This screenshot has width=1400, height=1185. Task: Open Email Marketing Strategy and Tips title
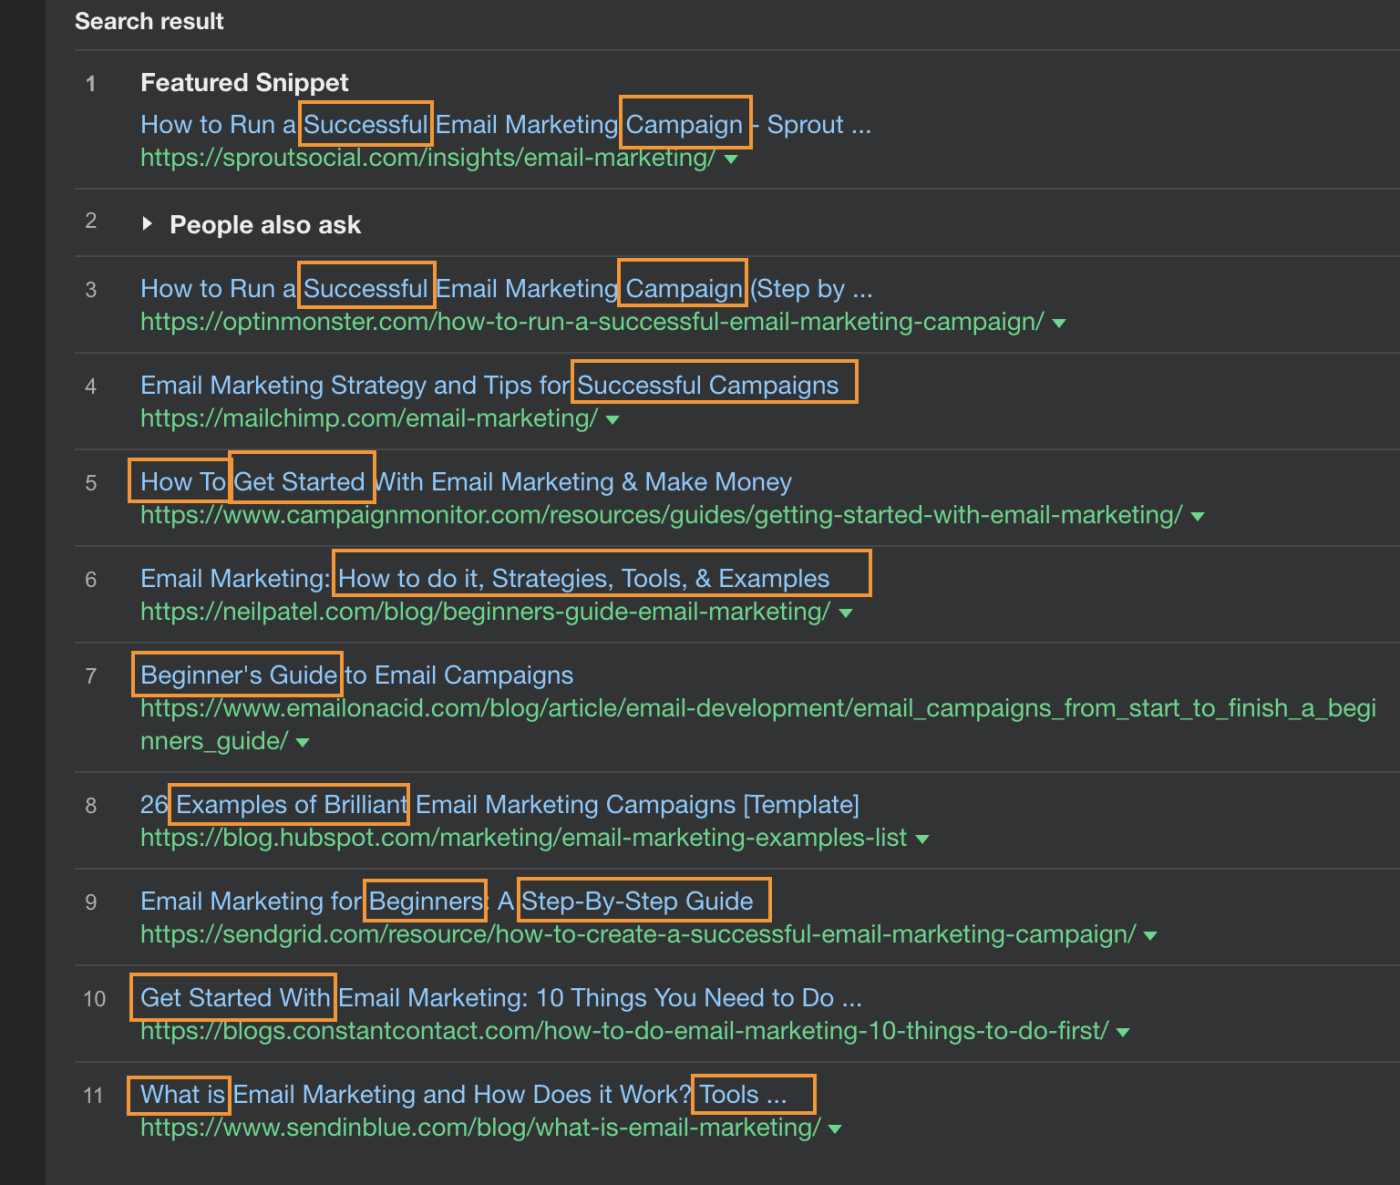point(490,385)
